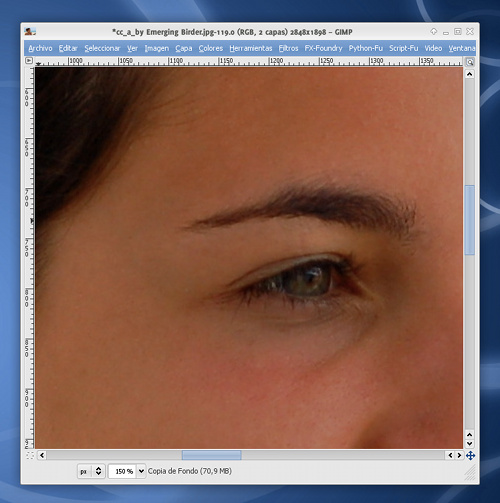Open the Ver menu
Image resolution: width=500 pixels, height=503 pixels.
132,48
